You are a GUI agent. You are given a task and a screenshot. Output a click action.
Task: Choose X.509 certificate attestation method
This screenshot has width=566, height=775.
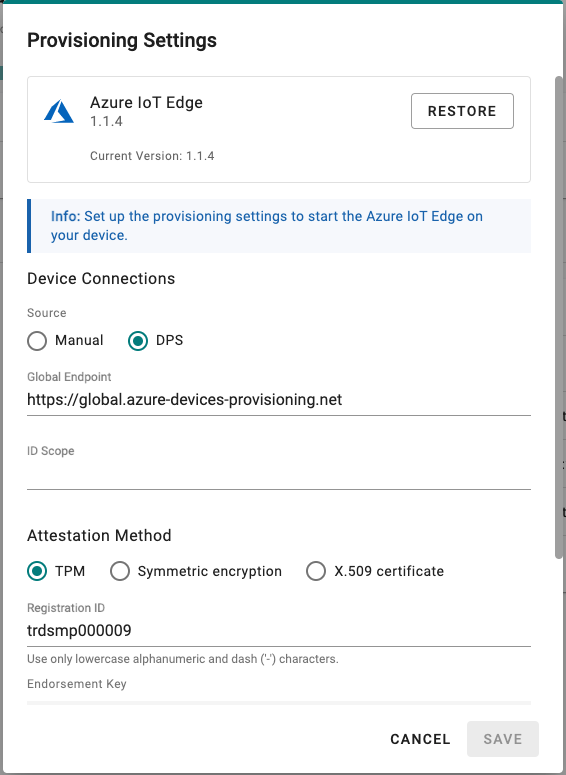pos(316,571)
